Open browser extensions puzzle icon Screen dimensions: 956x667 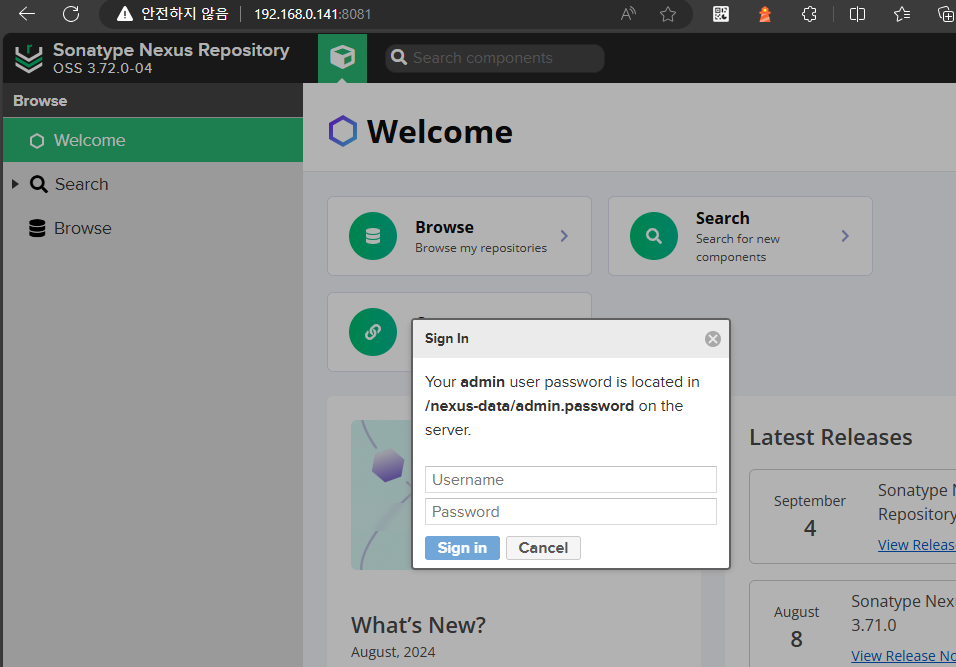[x=809, y=14]
